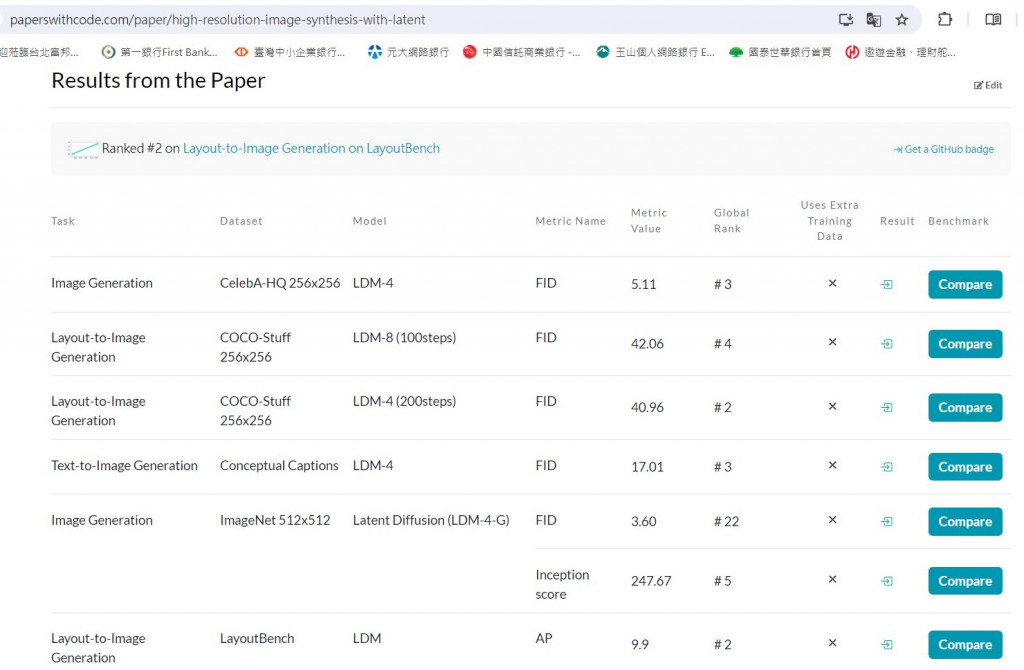Image resolution: width=1024 pixels, height=670 pixels.
Task: Click metric value 40.96
Action: 647,407
